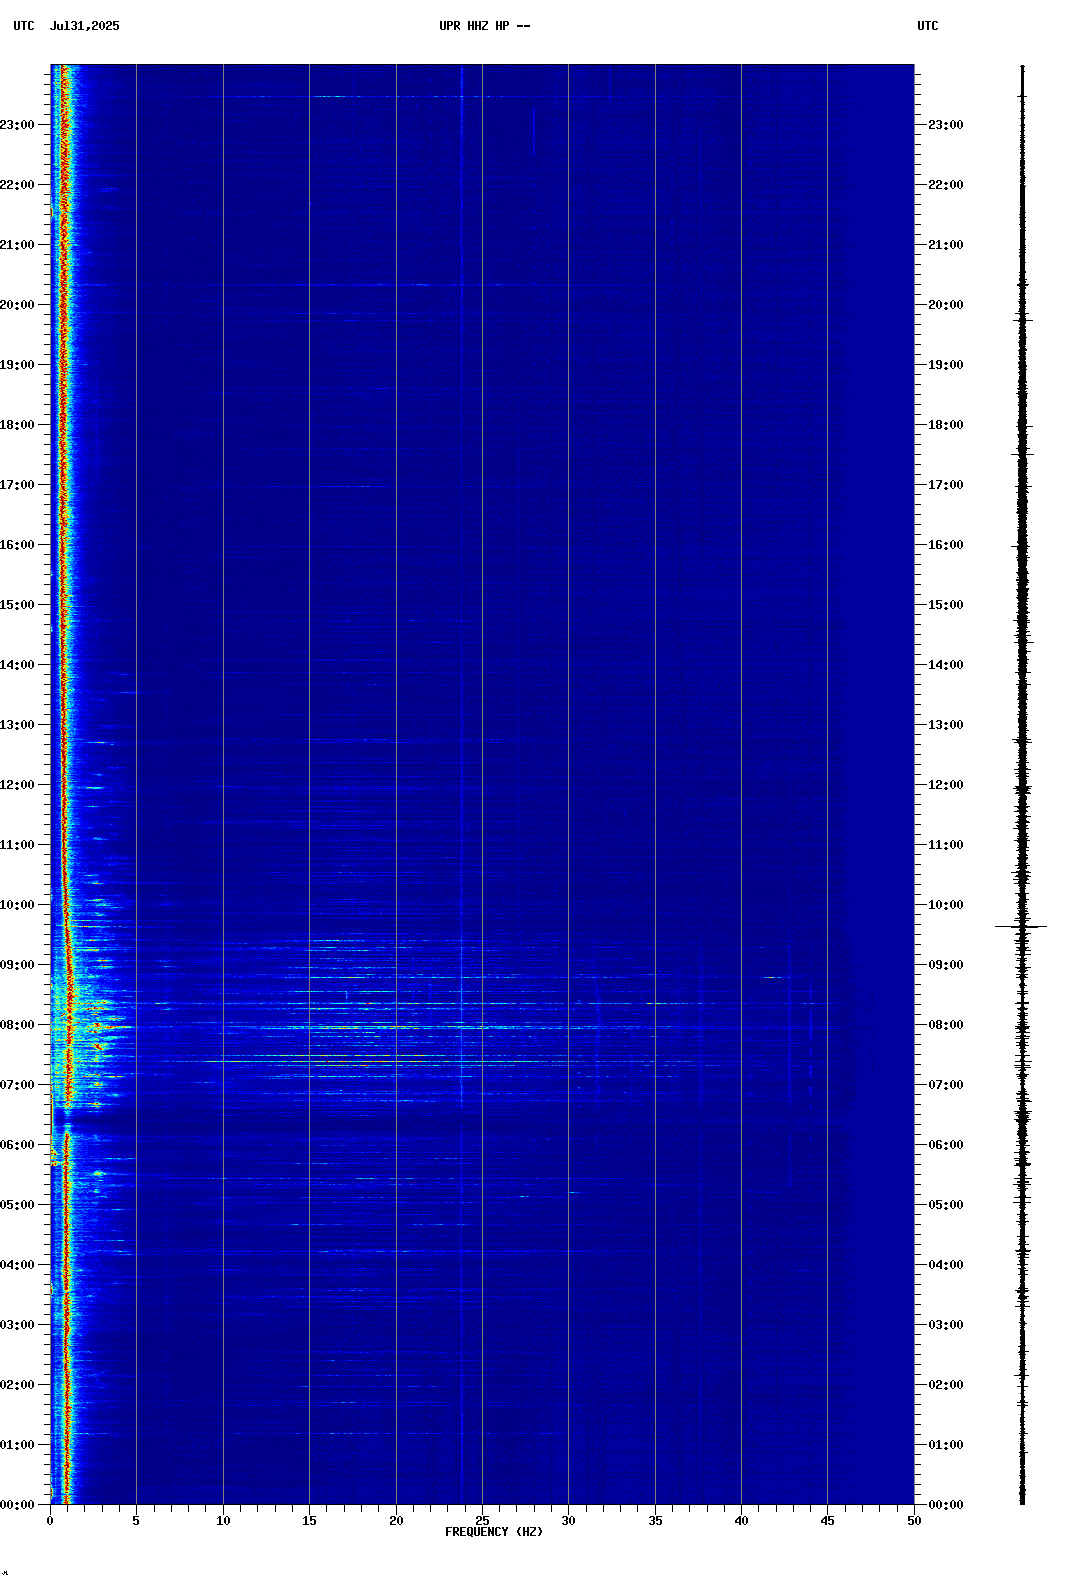Click the left axis 14:00 time label
The image size is (1066, 1584).
(18, 665)
